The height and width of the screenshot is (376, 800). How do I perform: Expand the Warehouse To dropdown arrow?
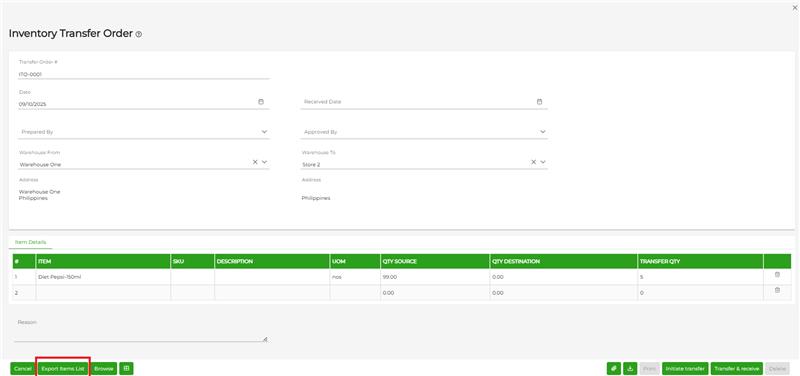pyautogui.click(x=543, y=162)
